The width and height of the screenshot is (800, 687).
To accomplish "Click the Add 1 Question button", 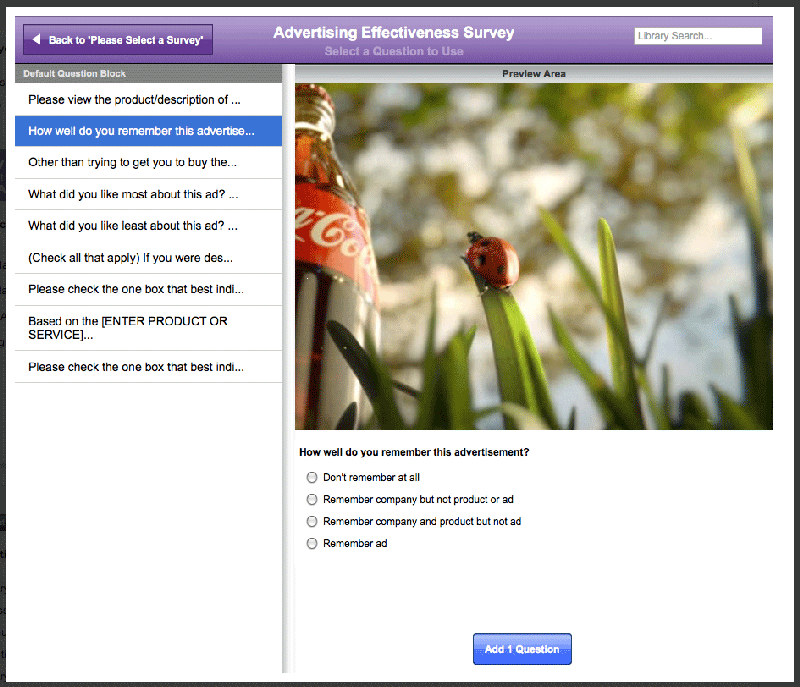I will (x=522, y=649).
